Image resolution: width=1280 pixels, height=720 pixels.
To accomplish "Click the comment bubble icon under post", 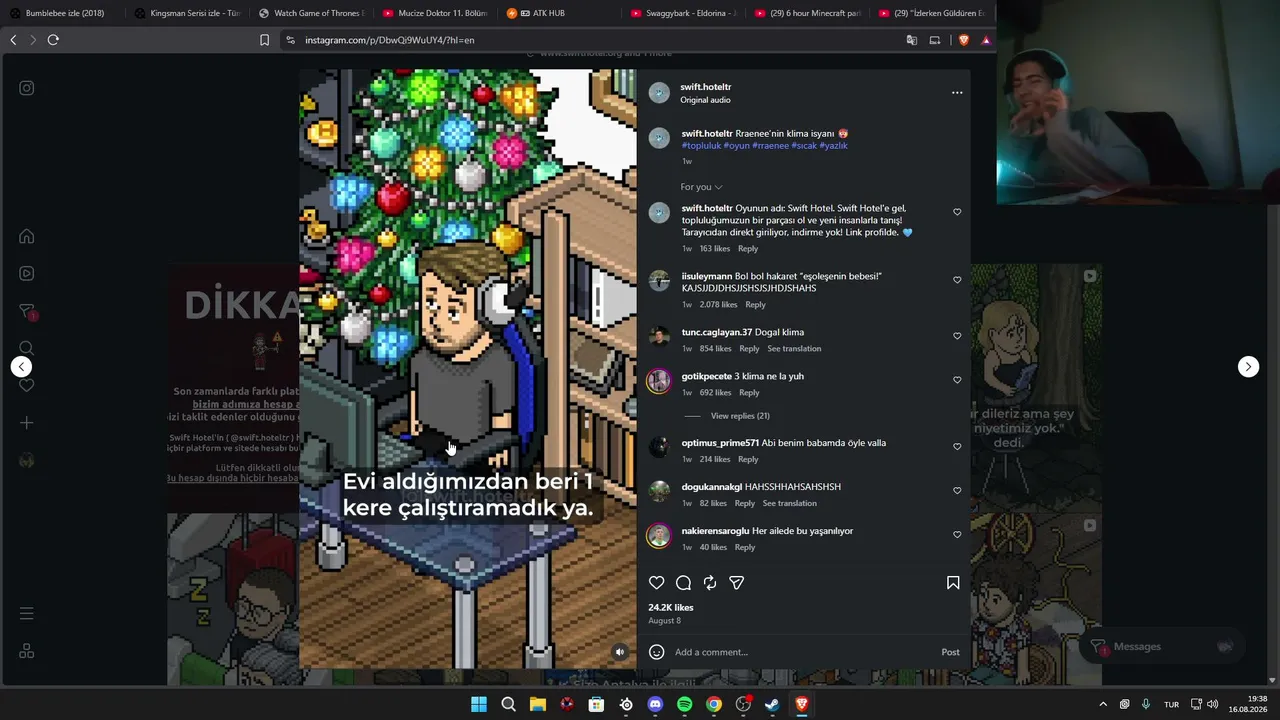I will 683,583.
